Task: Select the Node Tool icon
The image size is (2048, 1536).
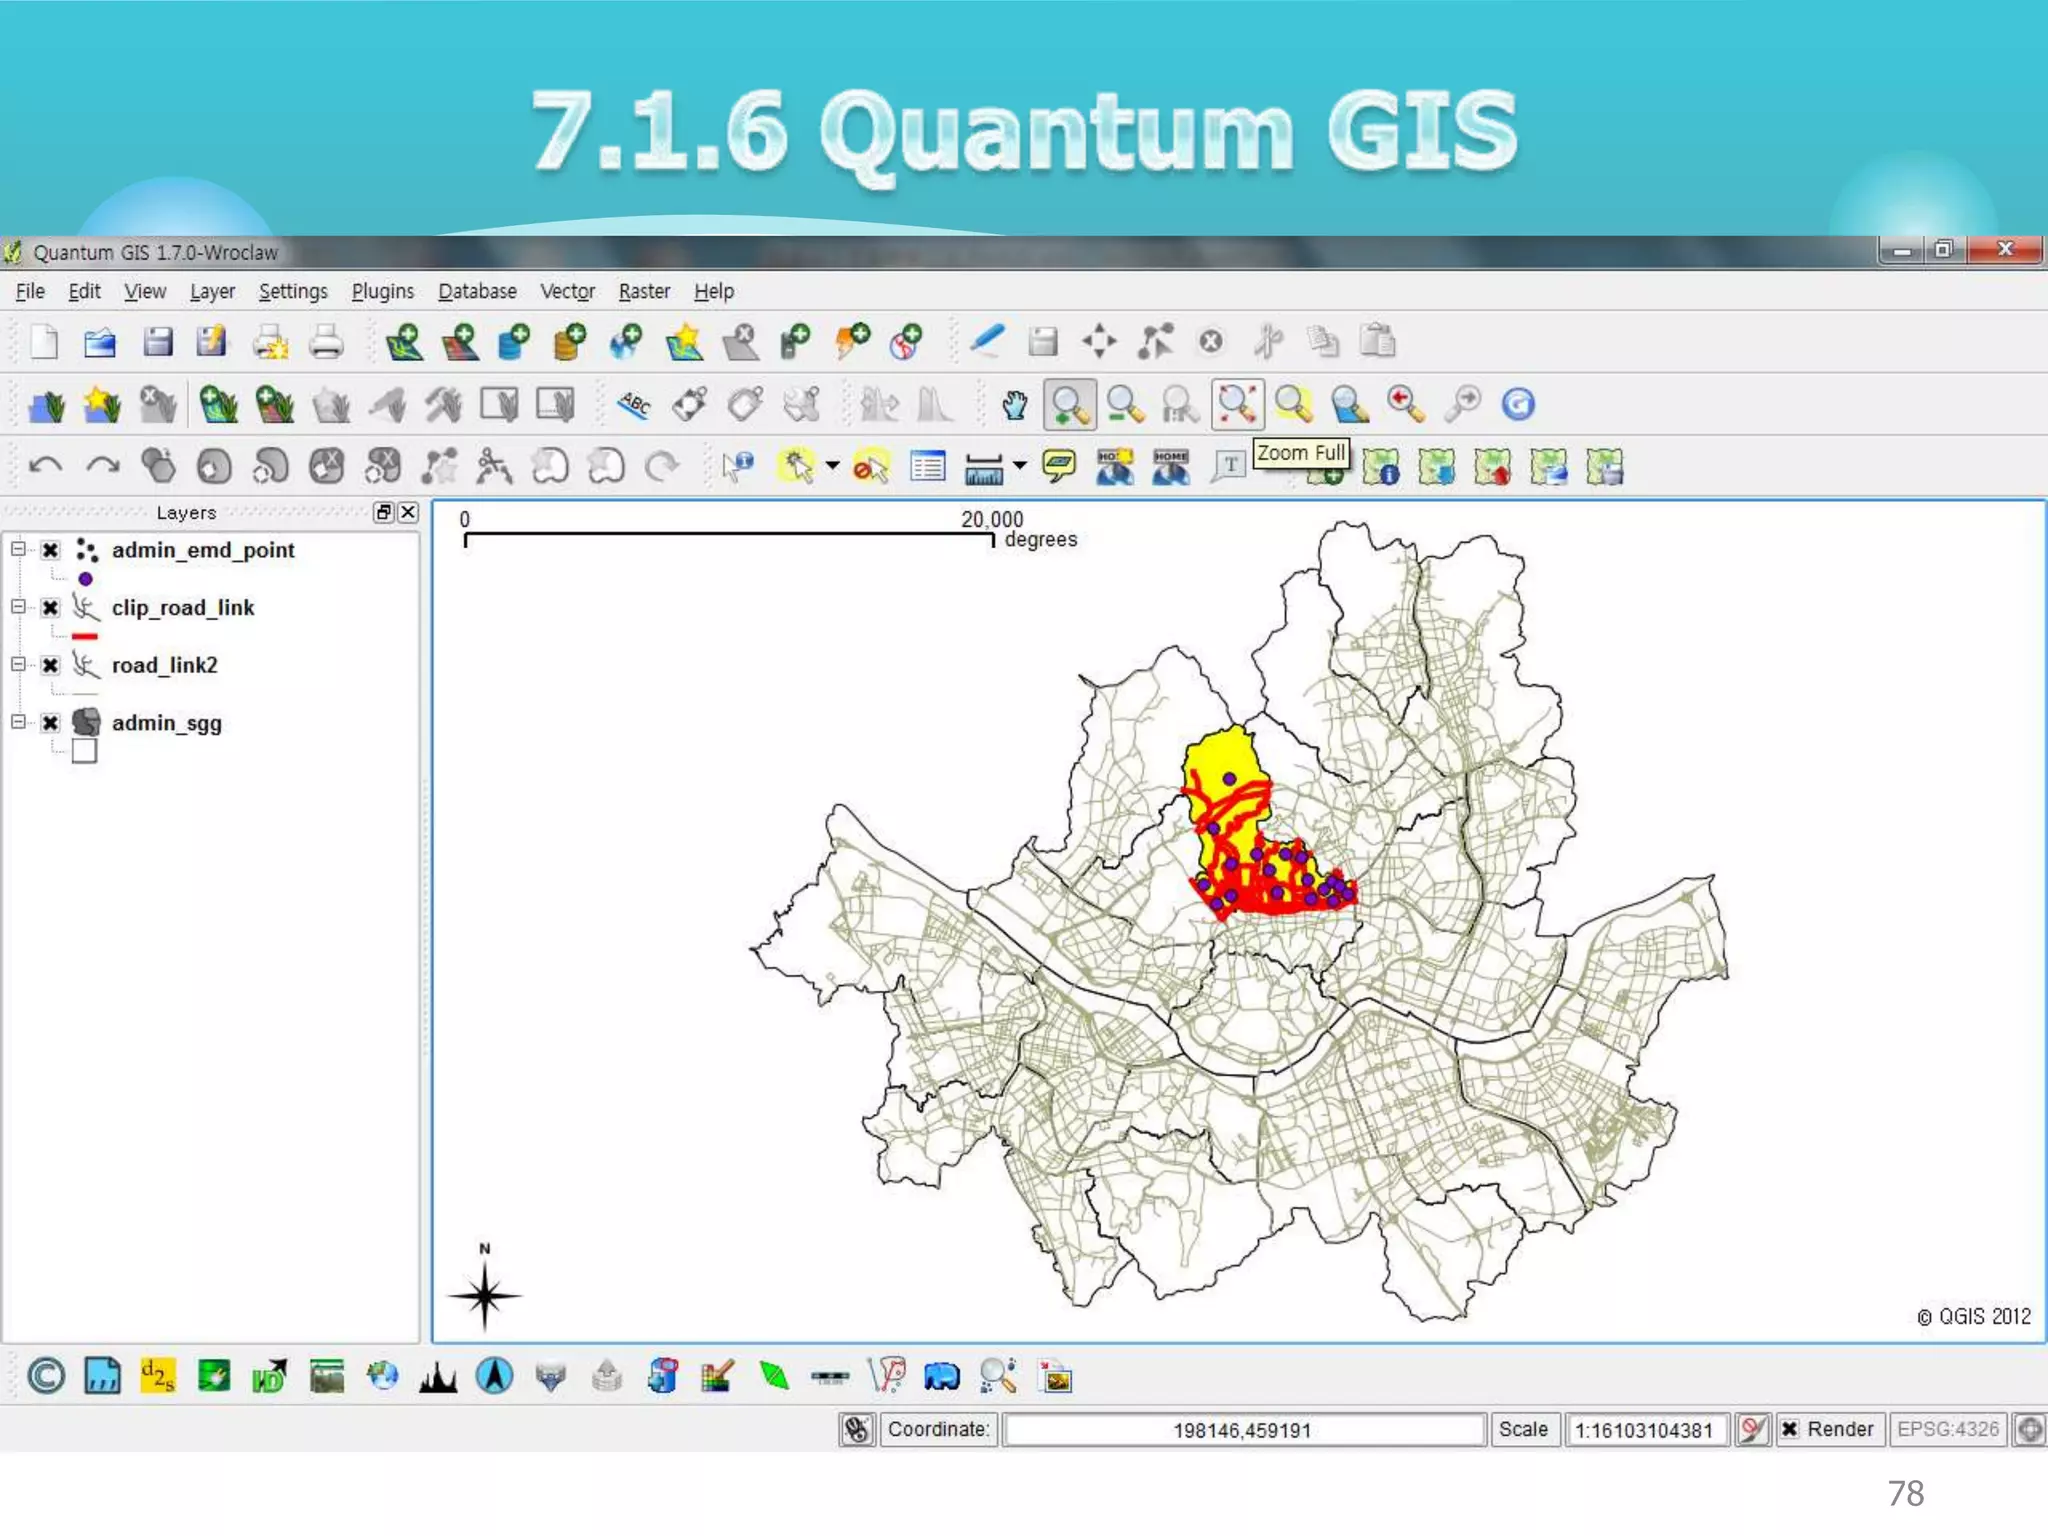Action: click(x=1155, y=342)
